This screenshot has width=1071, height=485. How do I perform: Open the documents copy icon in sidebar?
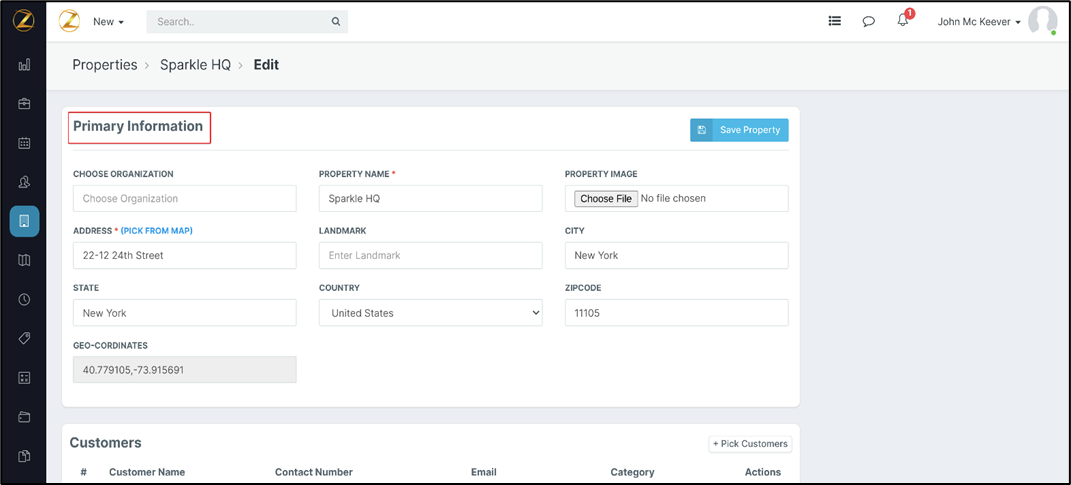tap(24, 456)
